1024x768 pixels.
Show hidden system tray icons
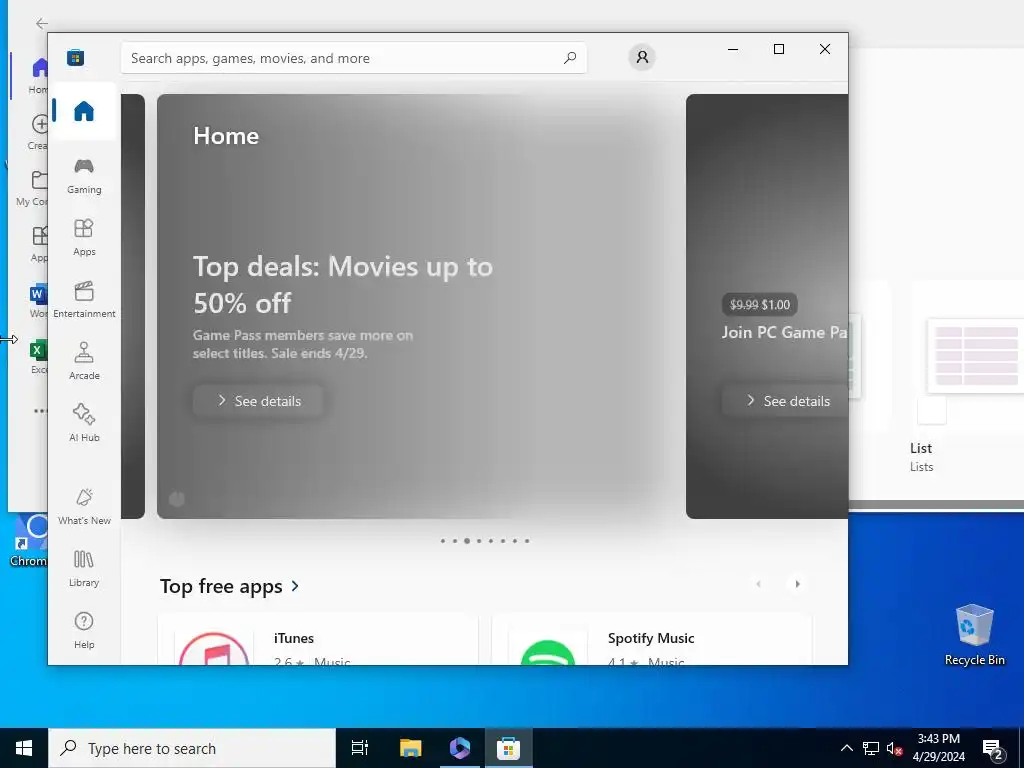846,748
